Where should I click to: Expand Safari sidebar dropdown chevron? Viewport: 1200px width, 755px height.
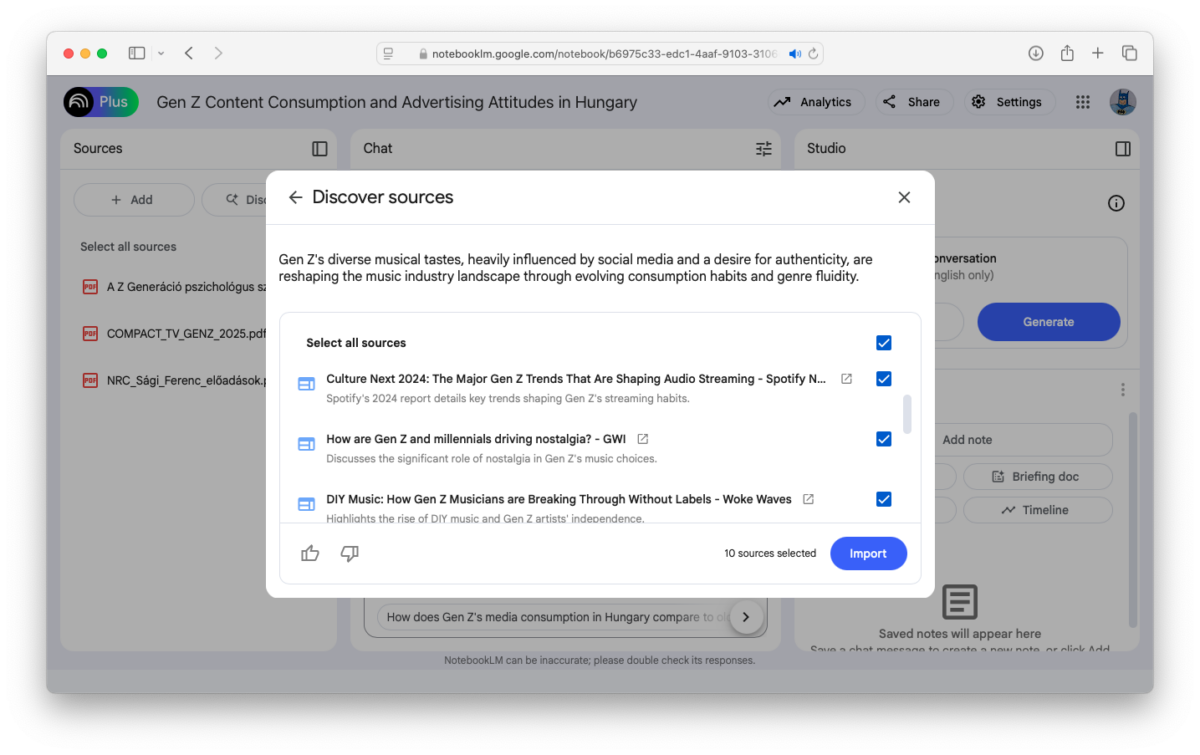(160, 53)
